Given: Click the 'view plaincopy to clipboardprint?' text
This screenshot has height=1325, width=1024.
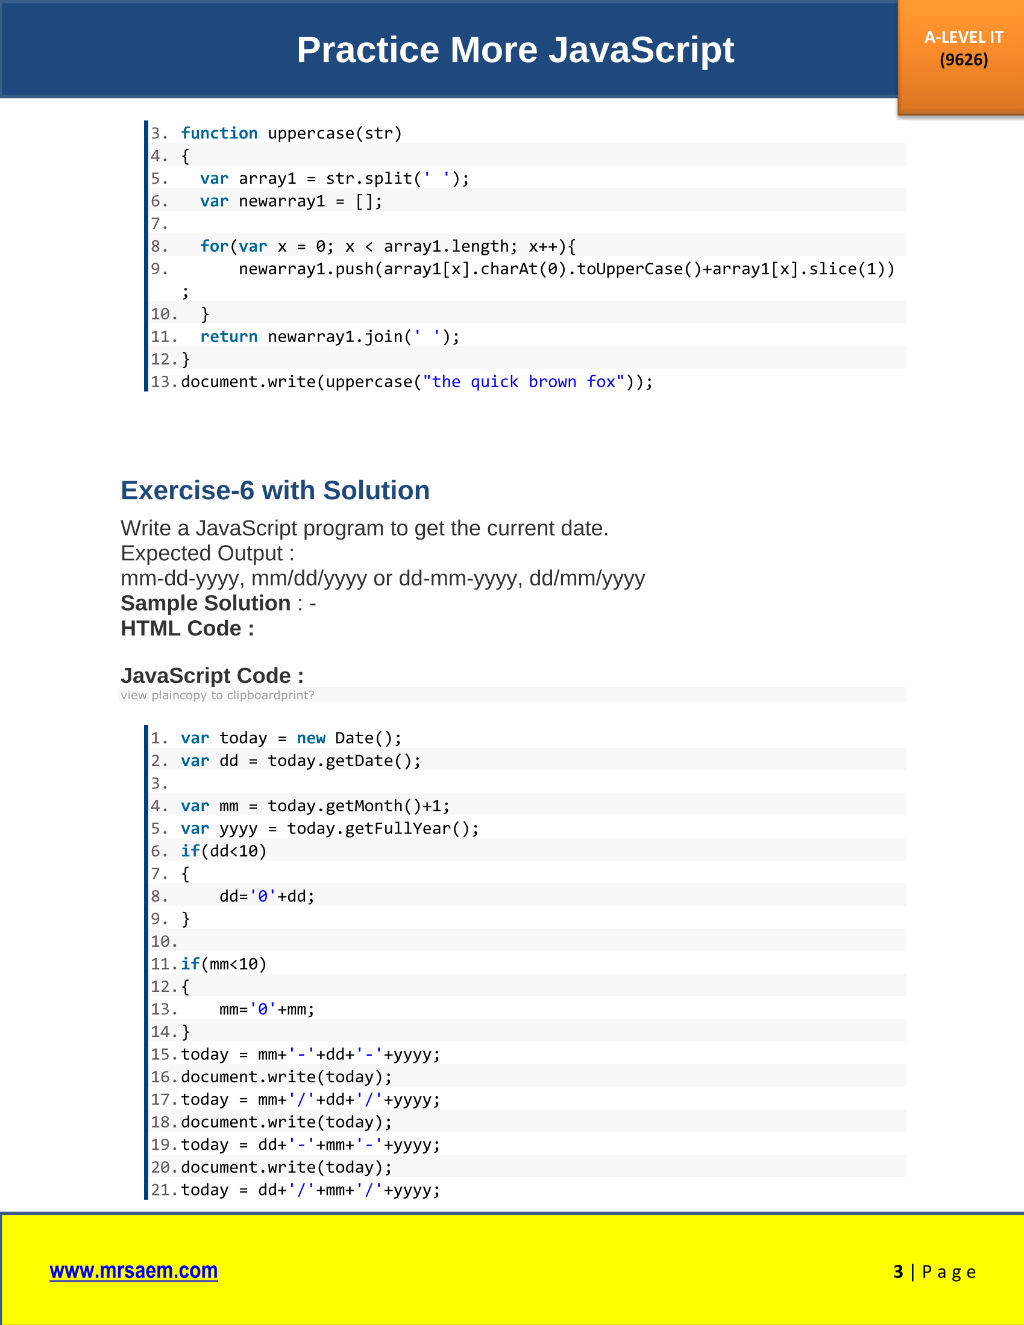Looking at the screenshot, I should 217,695.
